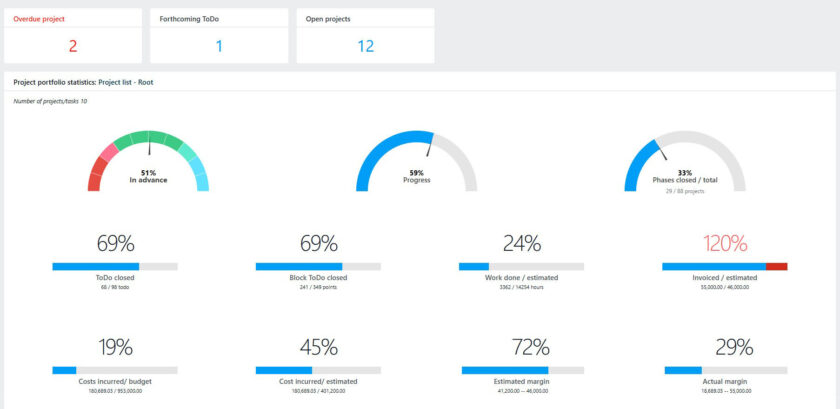Image resolution: width=840 pixels, height=409 pixels.
Task: Click the open projects count 12
Action: (365, 46)
